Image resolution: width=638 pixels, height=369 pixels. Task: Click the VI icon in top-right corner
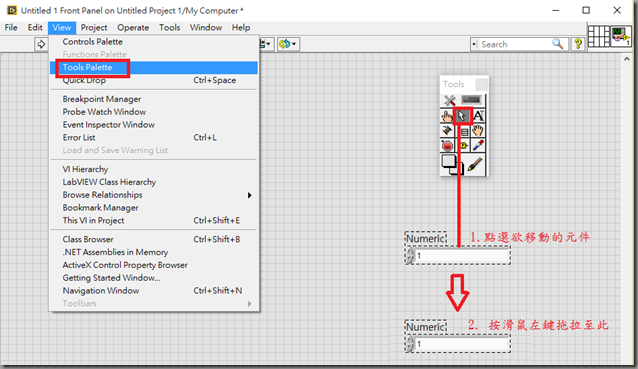pos(621,37)
